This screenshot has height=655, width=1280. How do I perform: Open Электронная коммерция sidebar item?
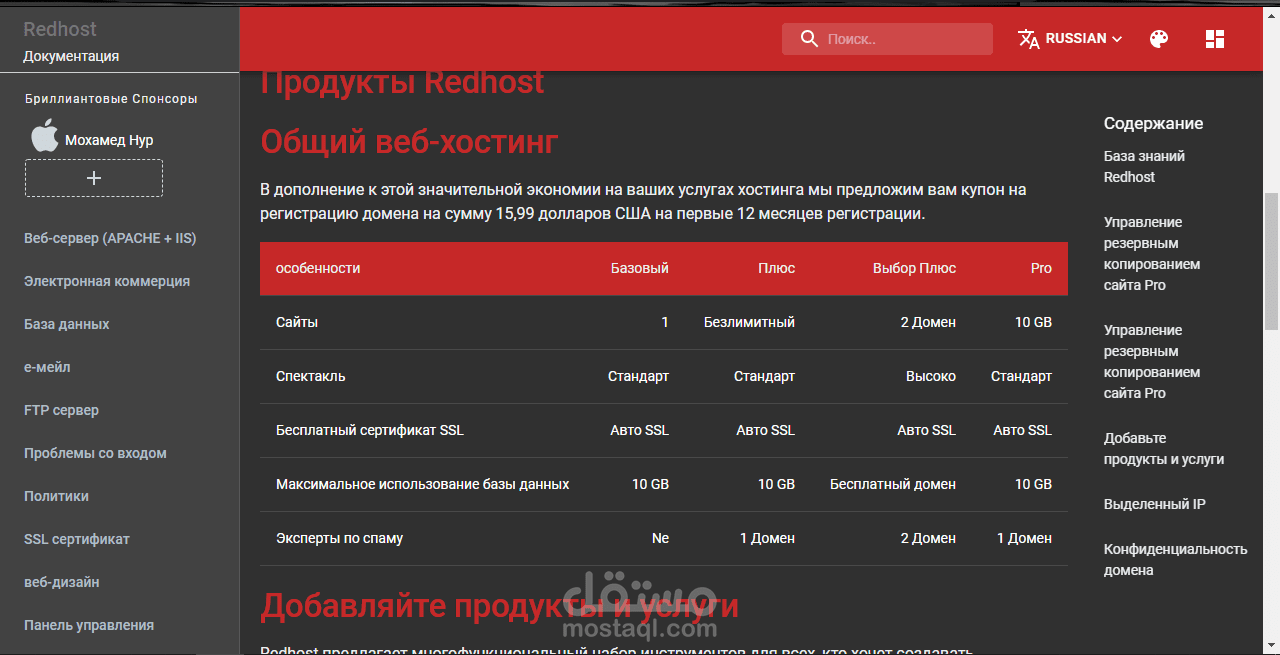(x=107, y=281)
